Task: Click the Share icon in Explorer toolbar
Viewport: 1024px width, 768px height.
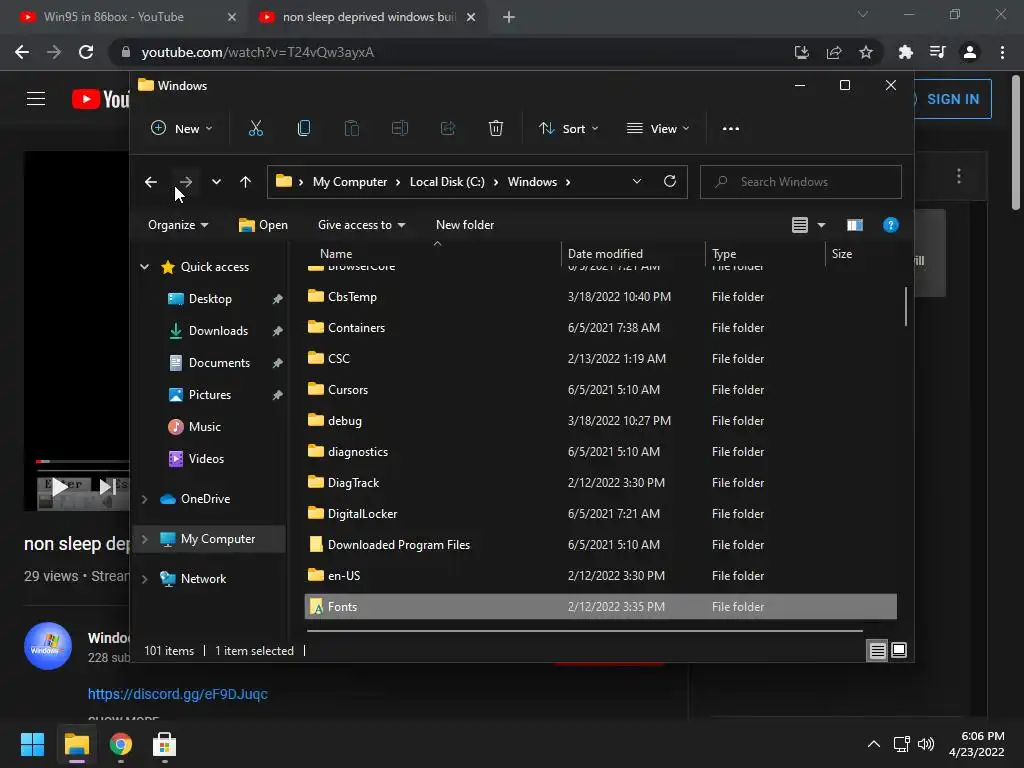Action: [448, 129]
